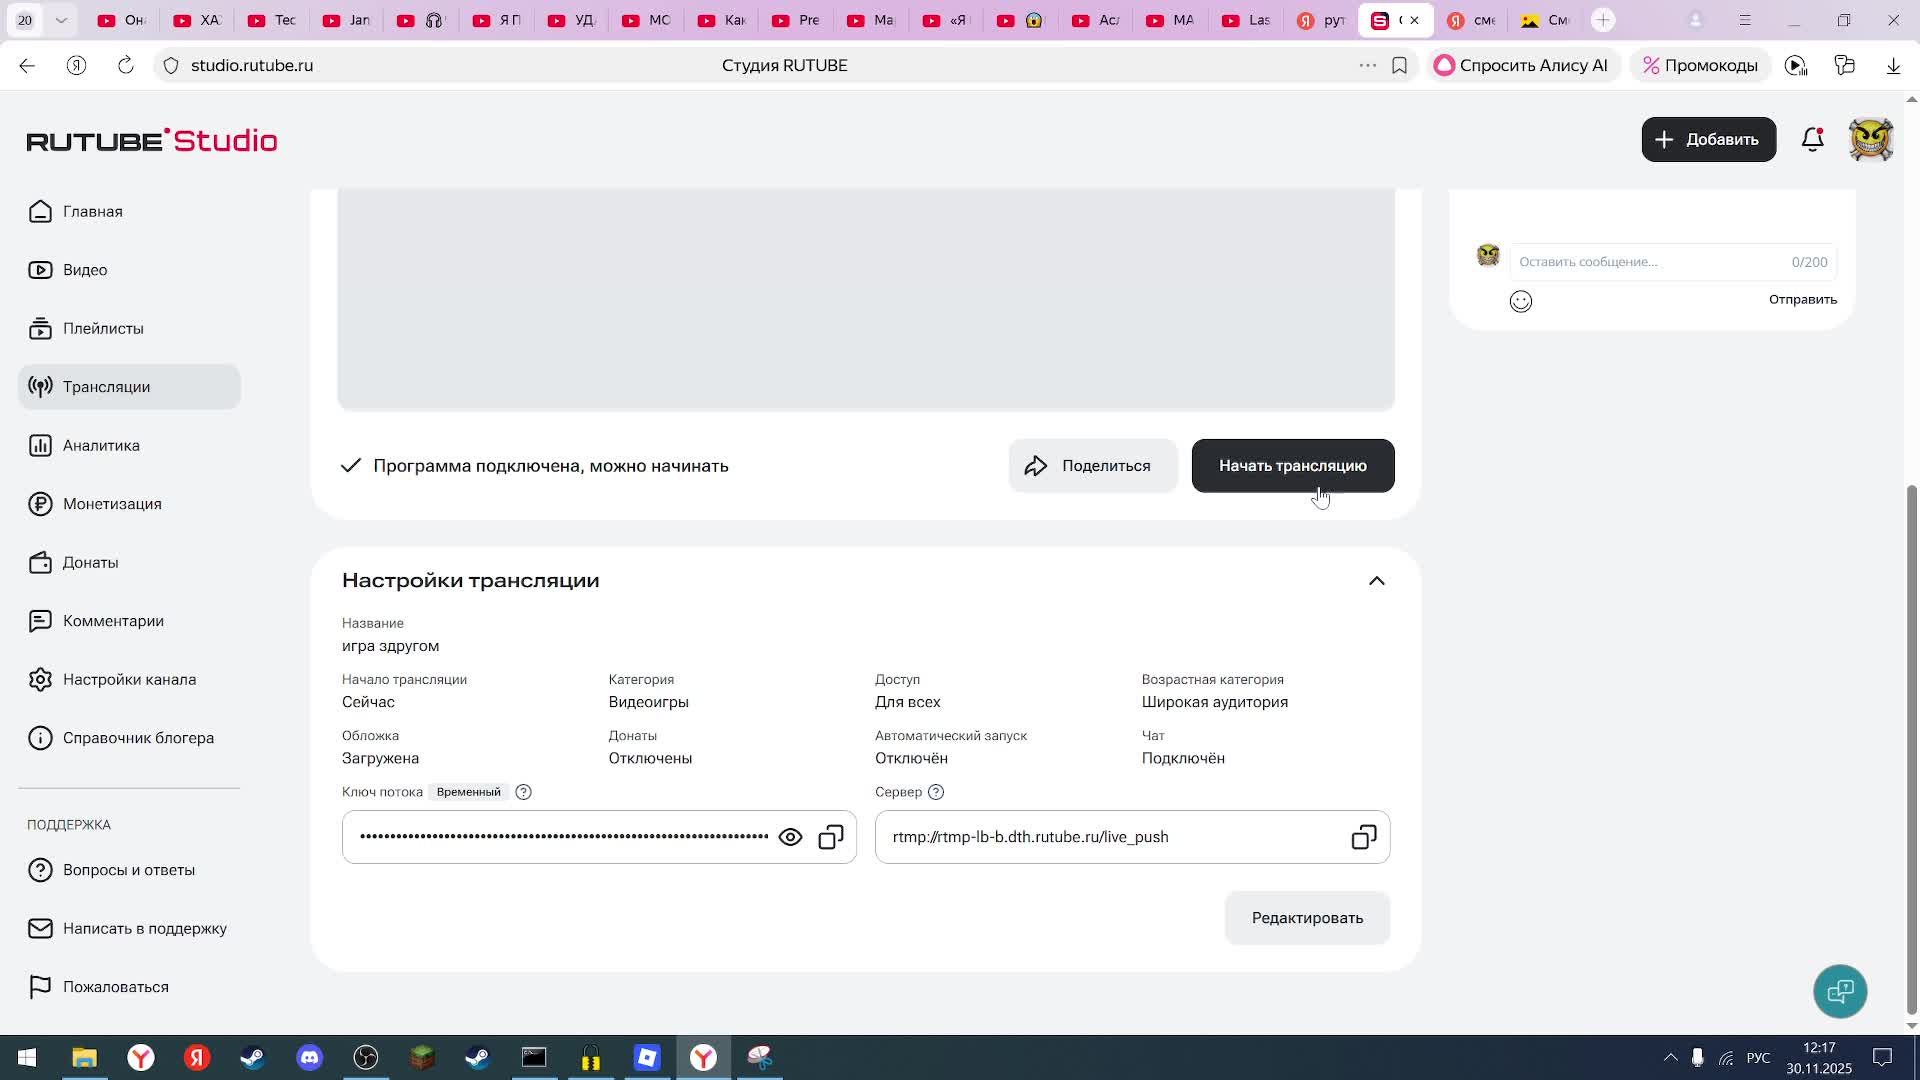Open user avatar profile menu
The image size is (1920, 1080).
tap(1870, 140)
